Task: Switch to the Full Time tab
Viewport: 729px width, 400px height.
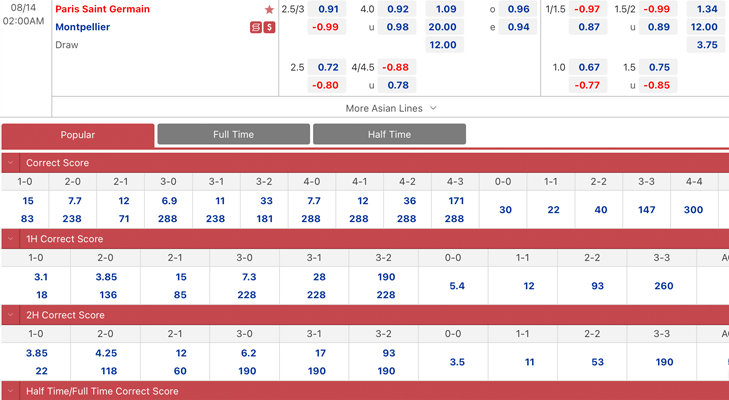Action: tap(233, 134)
